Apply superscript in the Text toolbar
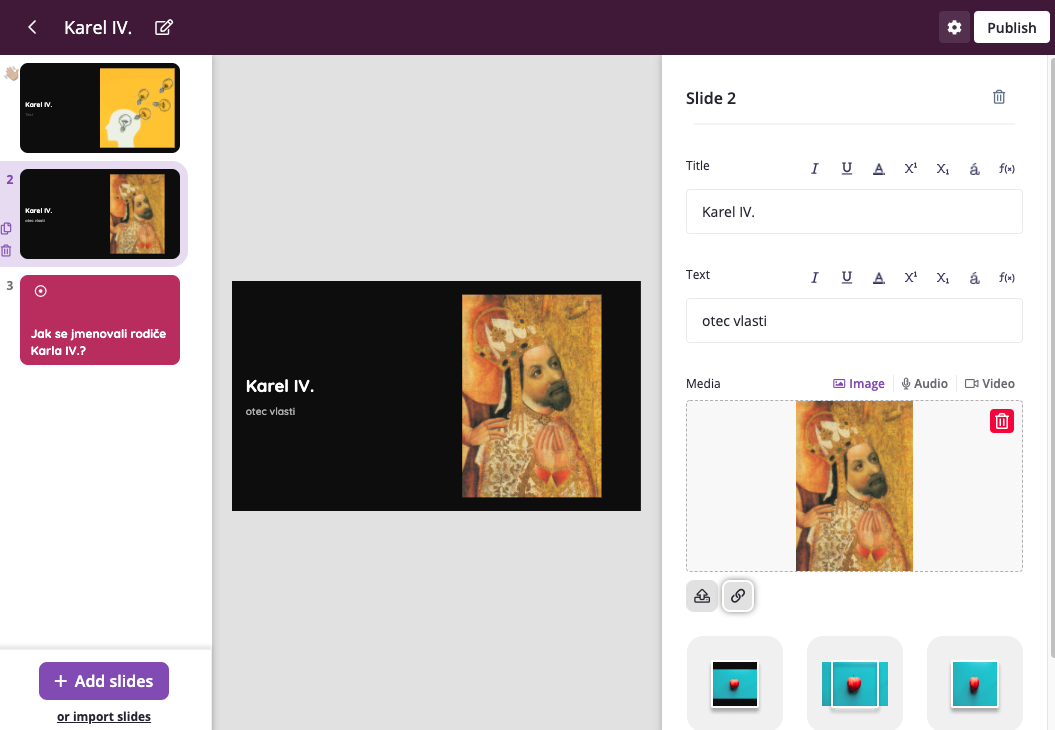This screenshot has height=730, width=1055. pyautogui.click(x=910, y=278)
